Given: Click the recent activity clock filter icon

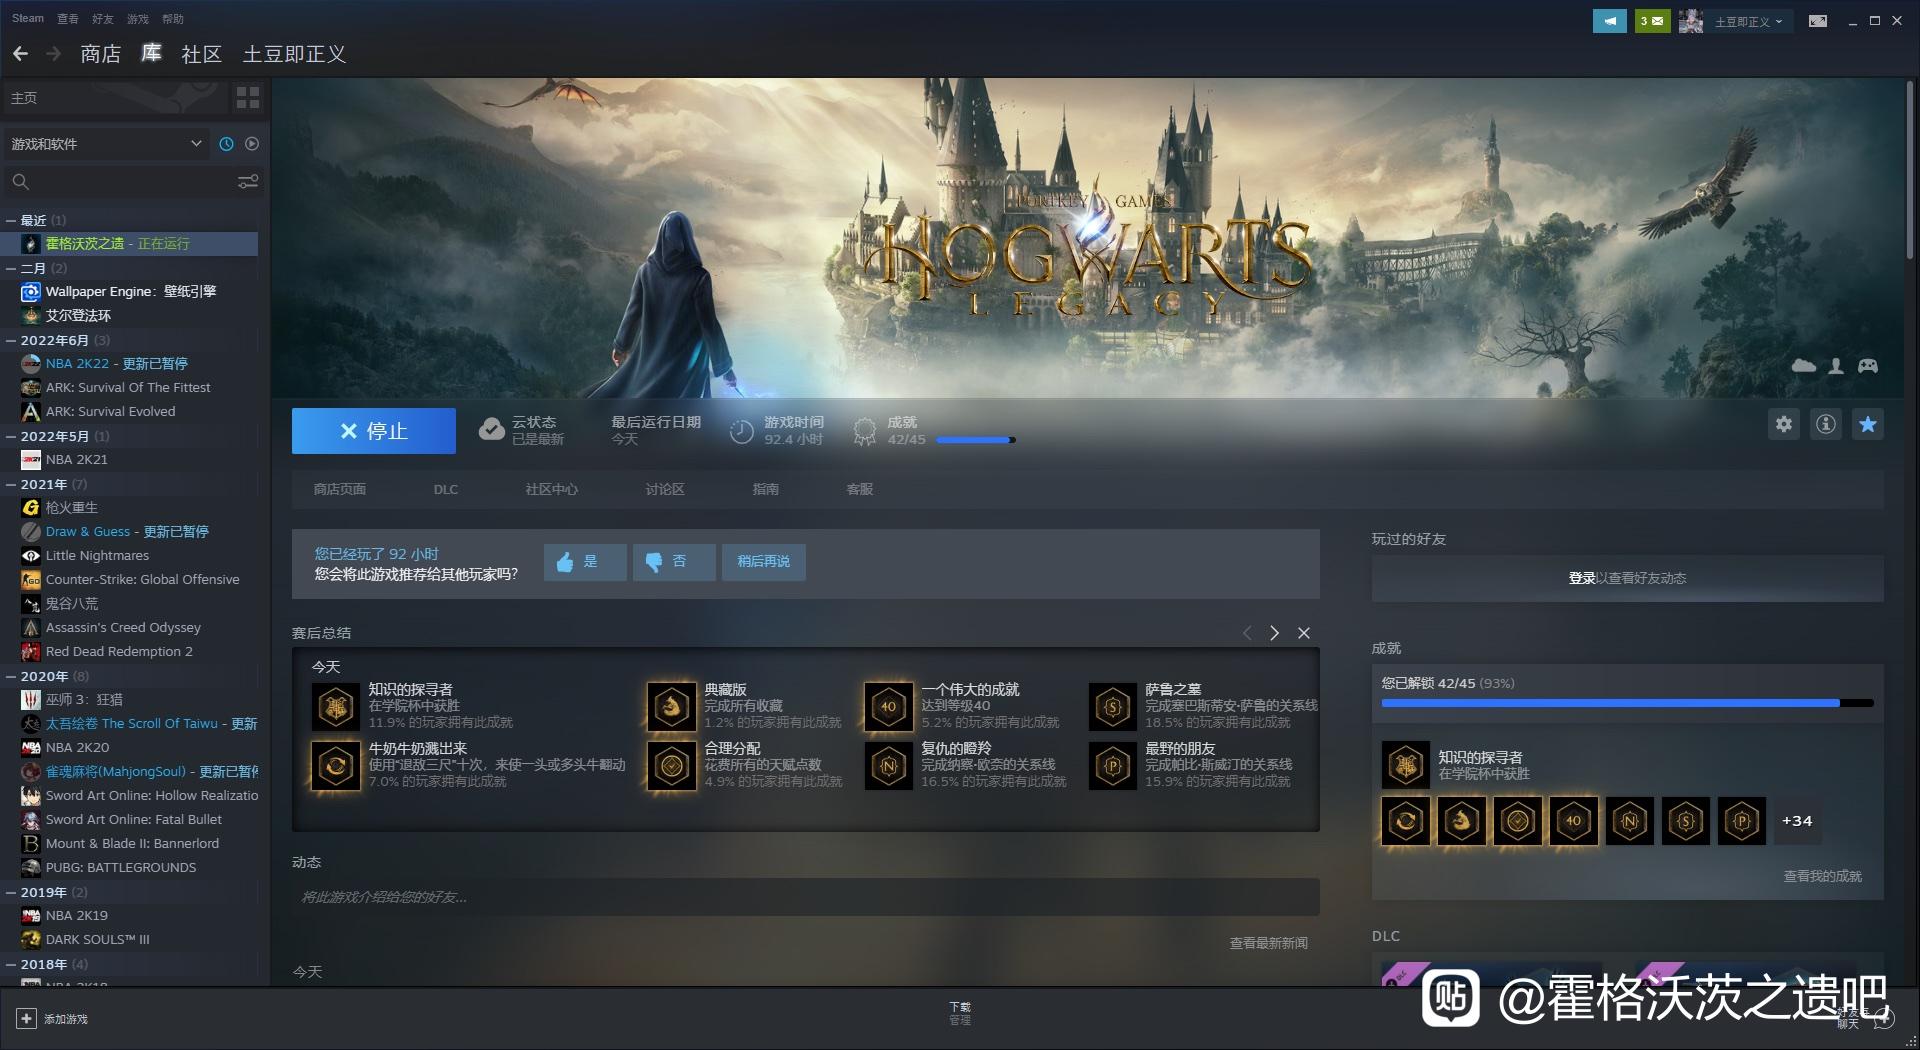Looking at the screenshot, I should point(226,144).
